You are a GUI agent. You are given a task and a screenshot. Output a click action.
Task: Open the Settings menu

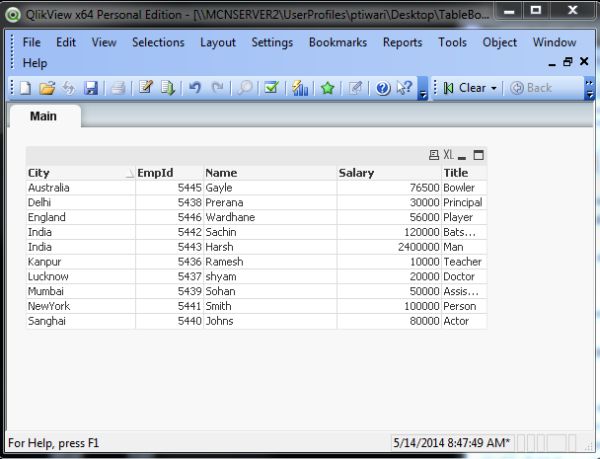point(272,42)
